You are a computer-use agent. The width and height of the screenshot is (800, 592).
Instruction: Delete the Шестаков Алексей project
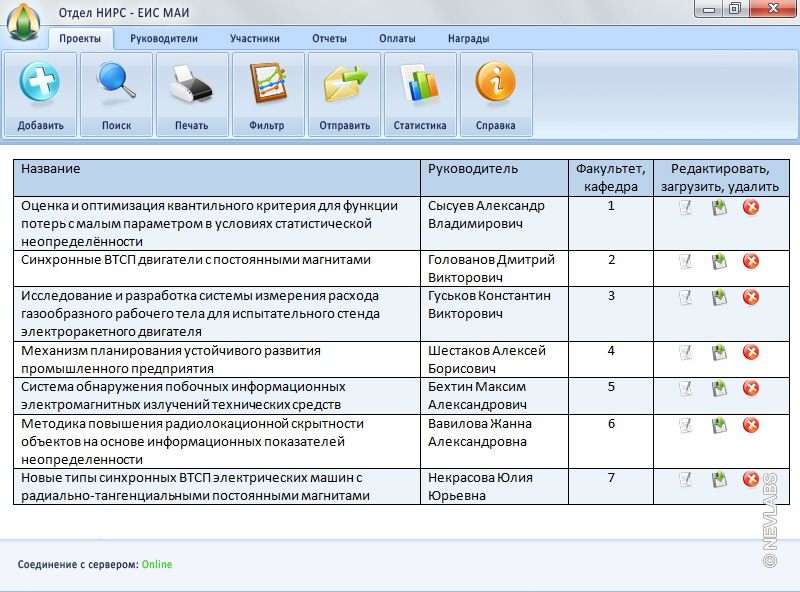click(751, 352)
